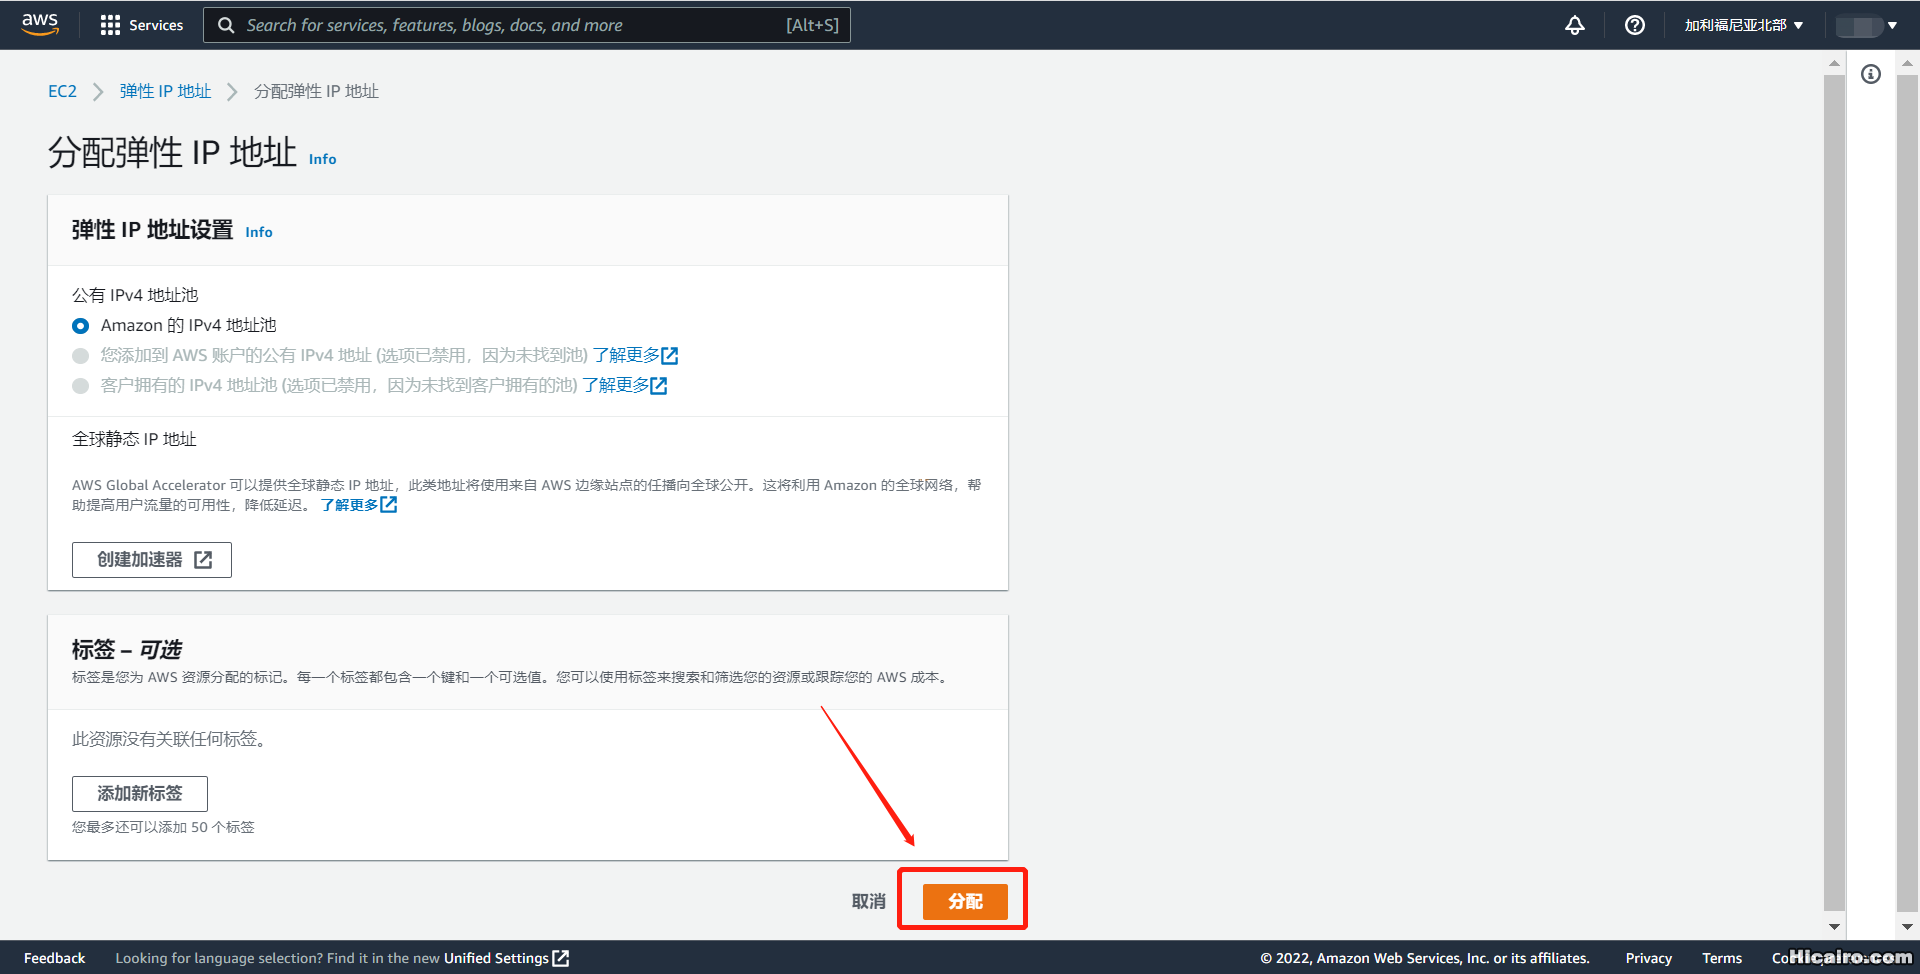This screenshot has height=974, width=1920.
Task: Open notifications via the bell icon
Action: click(1575, 25)
